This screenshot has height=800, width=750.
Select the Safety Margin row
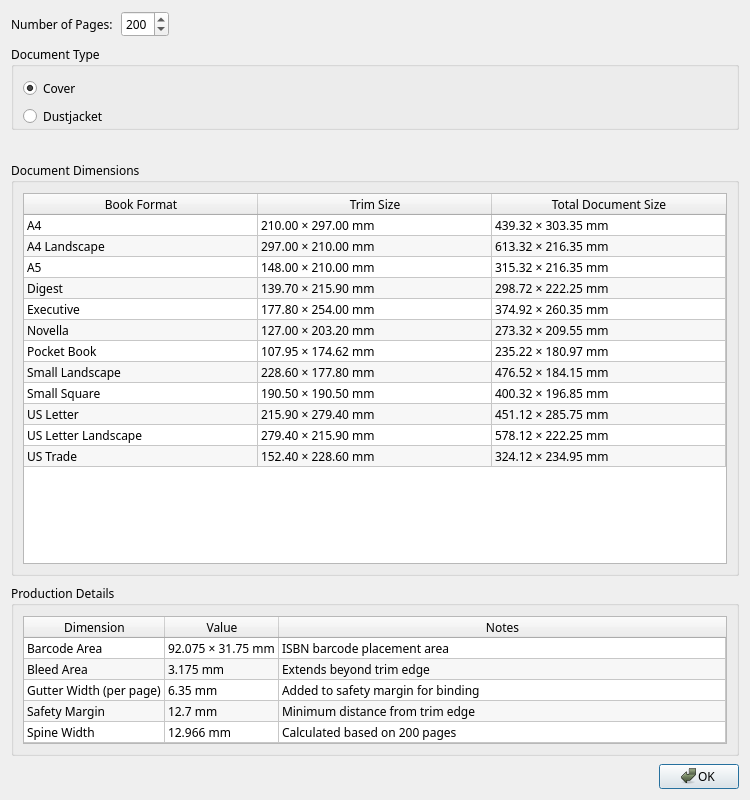[x=94, y=711]
